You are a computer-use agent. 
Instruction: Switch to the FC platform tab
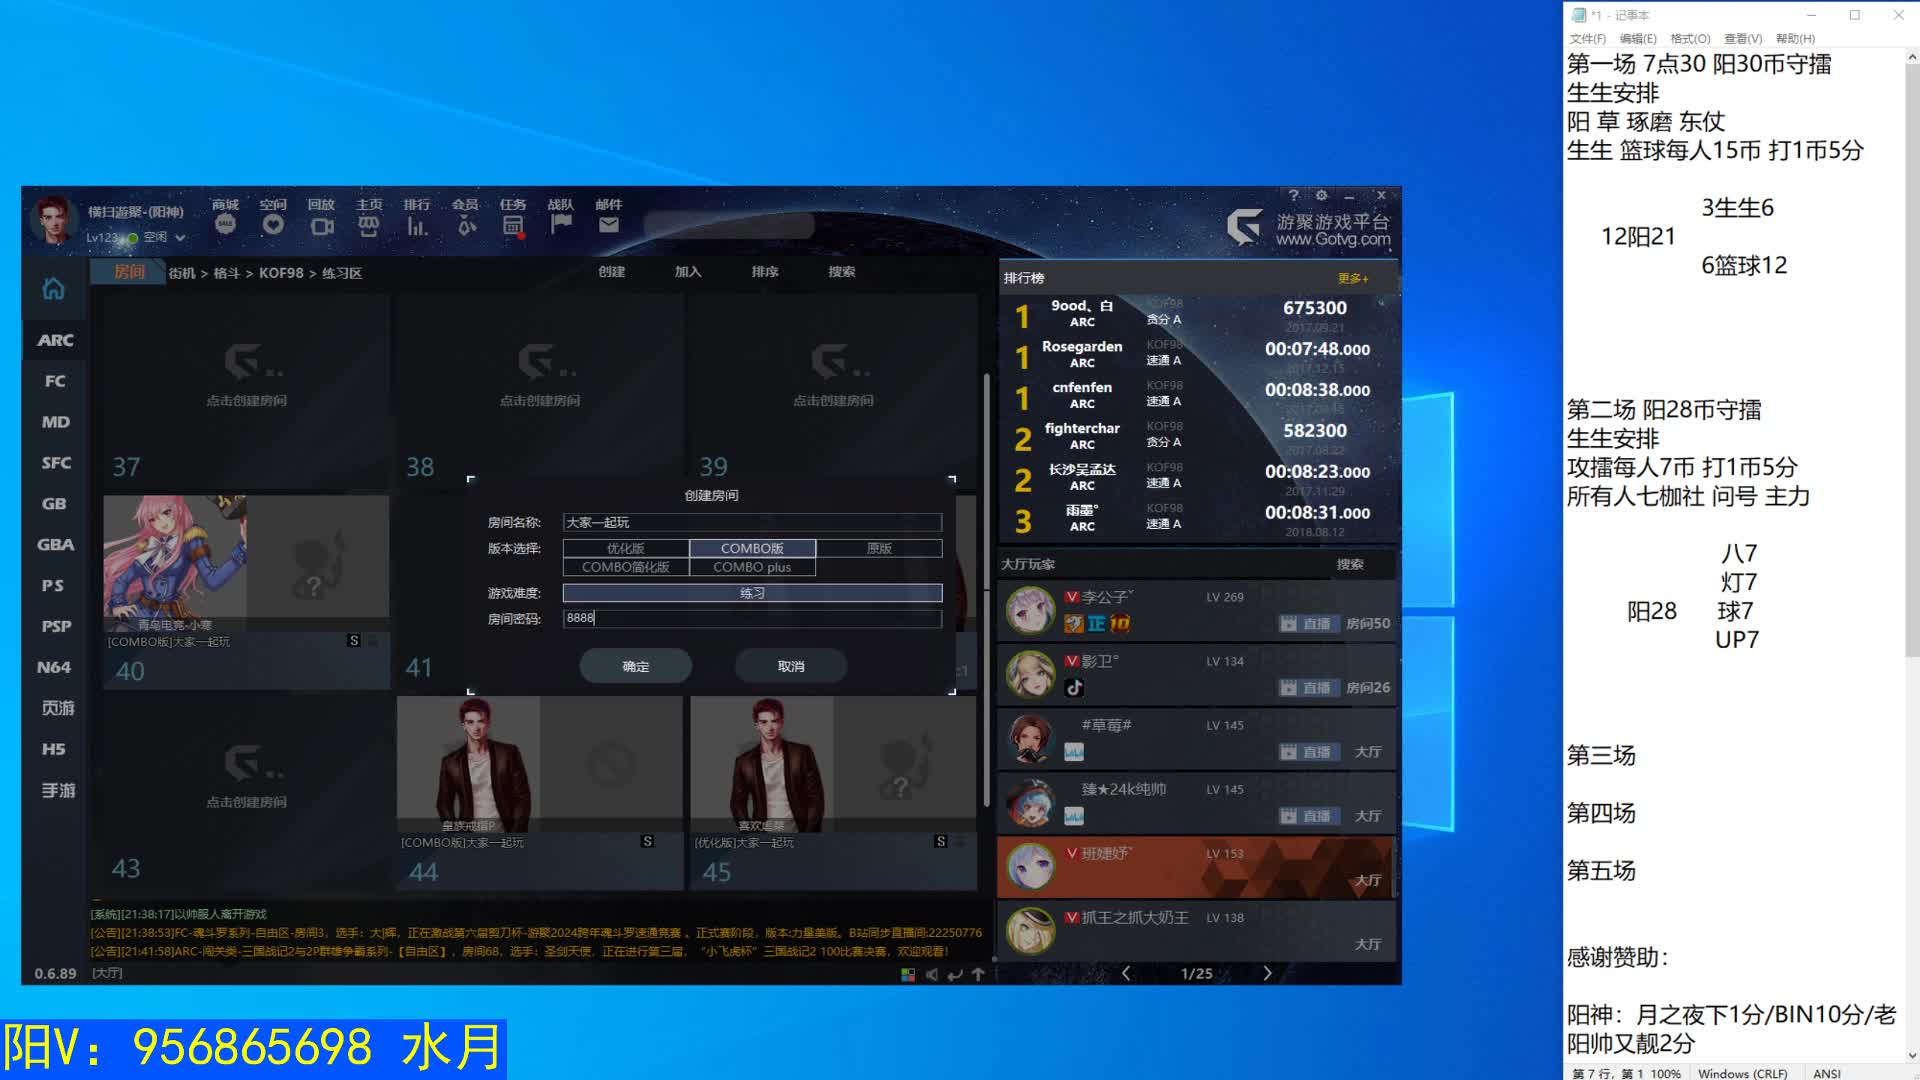coord(55,381)
